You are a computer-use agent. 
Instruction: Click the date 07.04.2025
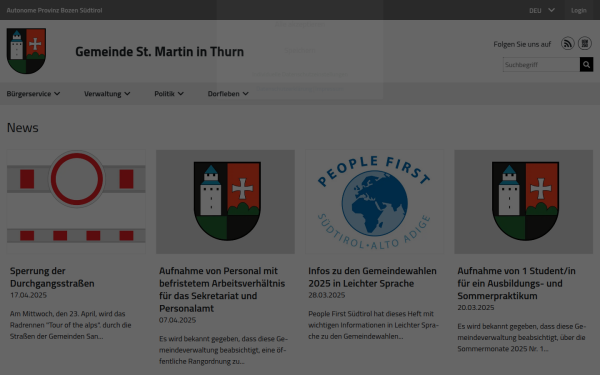click(178, 320)
